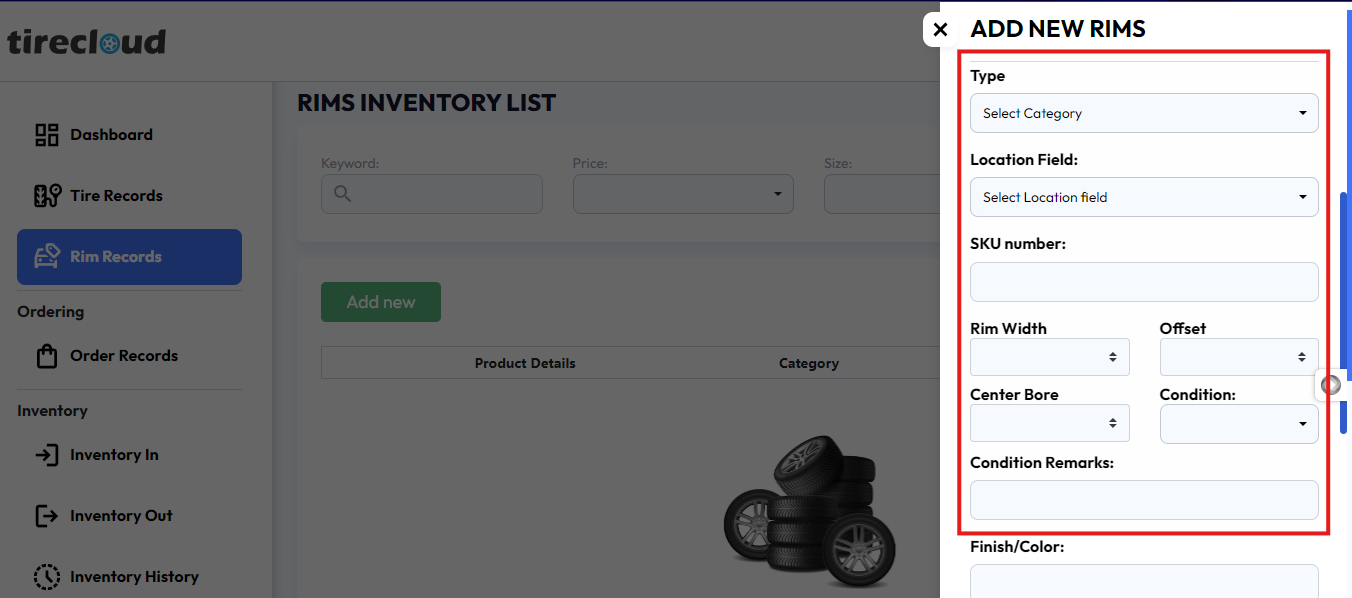Open the Type Select Category dropdown
This screenshot has width=1352, height=598.
point(1144,113)
